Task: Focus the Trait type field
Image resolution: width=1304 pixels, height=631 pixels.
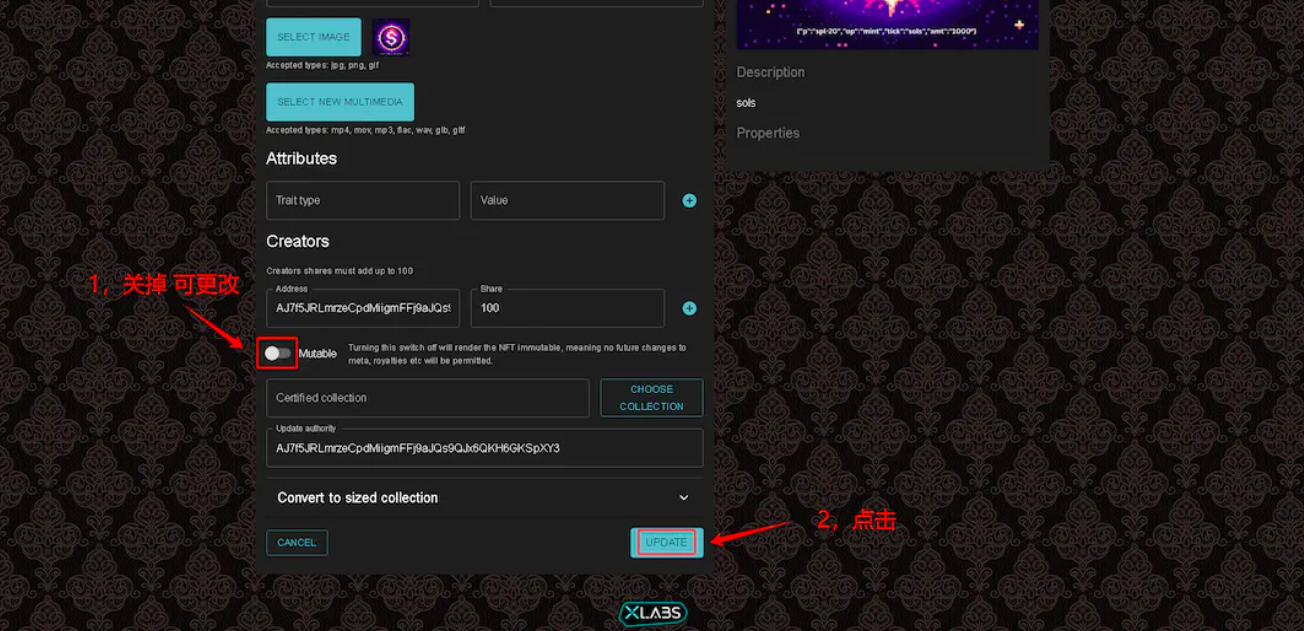Action: click(x=363, y=201)
